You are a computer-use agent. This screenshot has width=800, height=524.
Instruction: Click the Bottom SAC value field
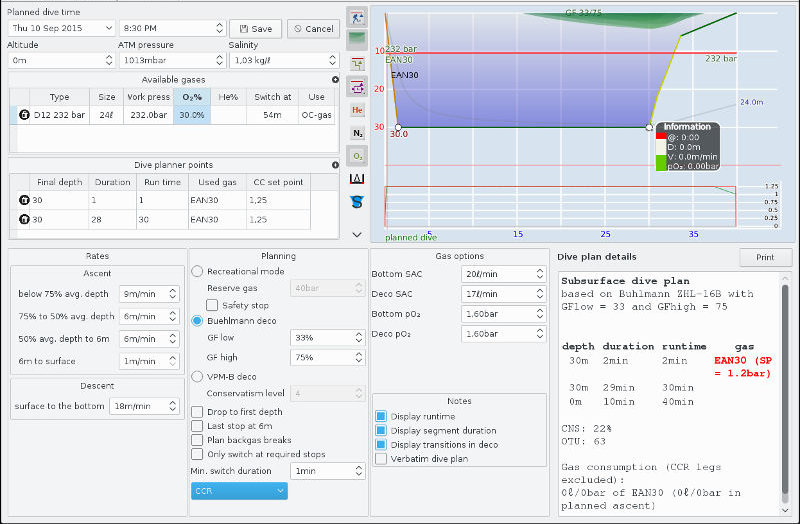pos(490,274)
